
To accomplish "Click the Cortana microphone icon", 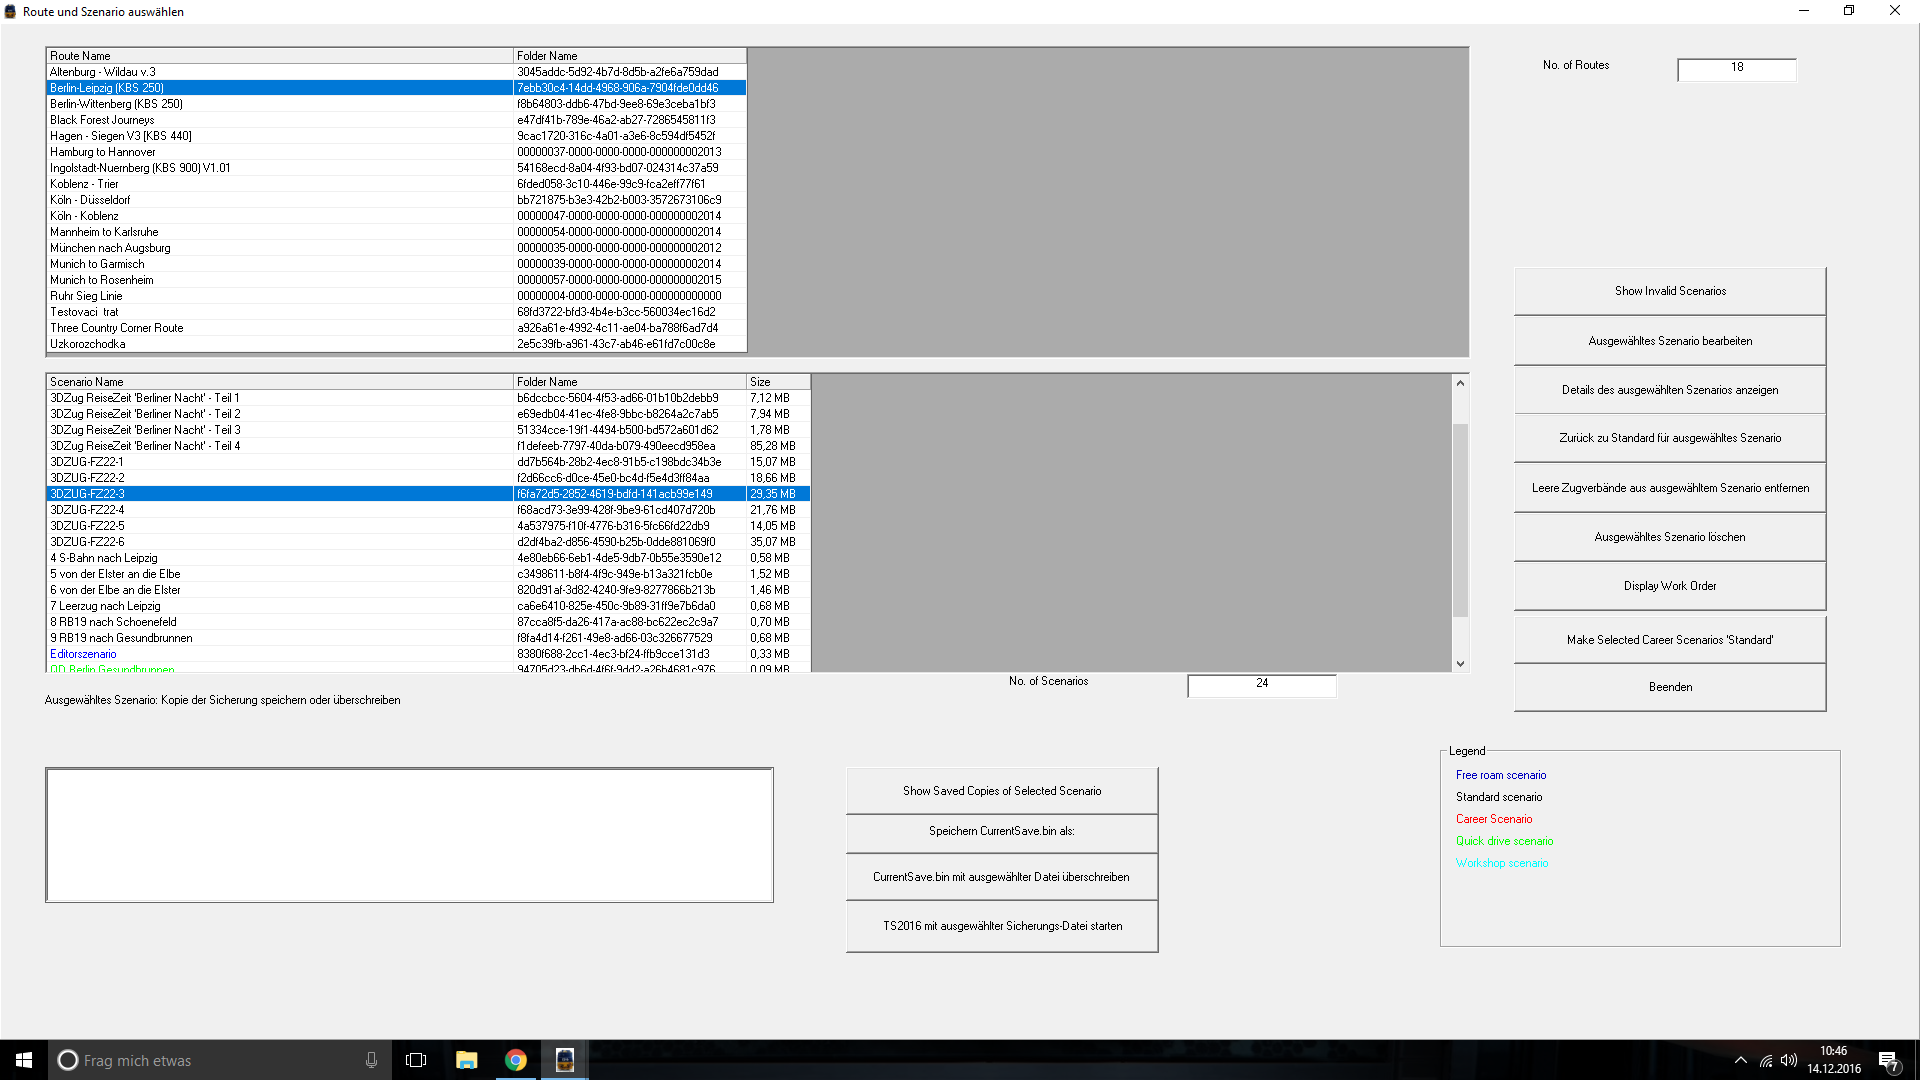I will point(371,1060).
